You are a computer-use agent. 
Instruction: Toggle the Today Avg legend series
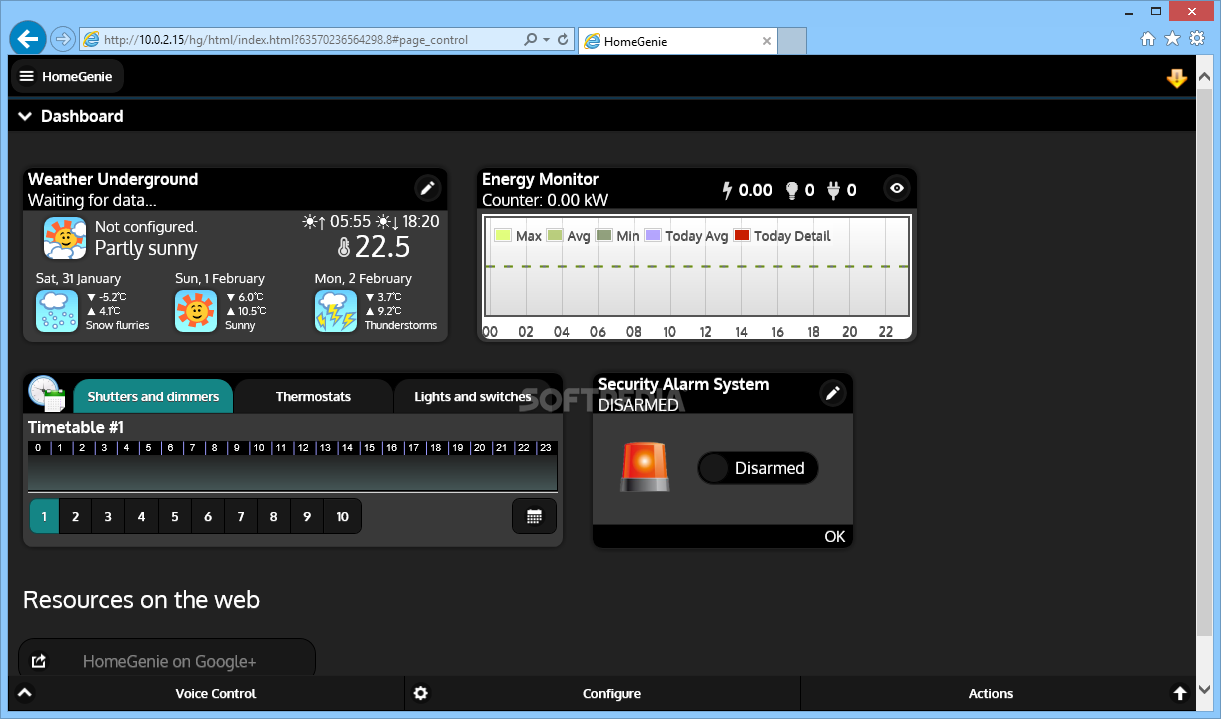tap(686, 236)
